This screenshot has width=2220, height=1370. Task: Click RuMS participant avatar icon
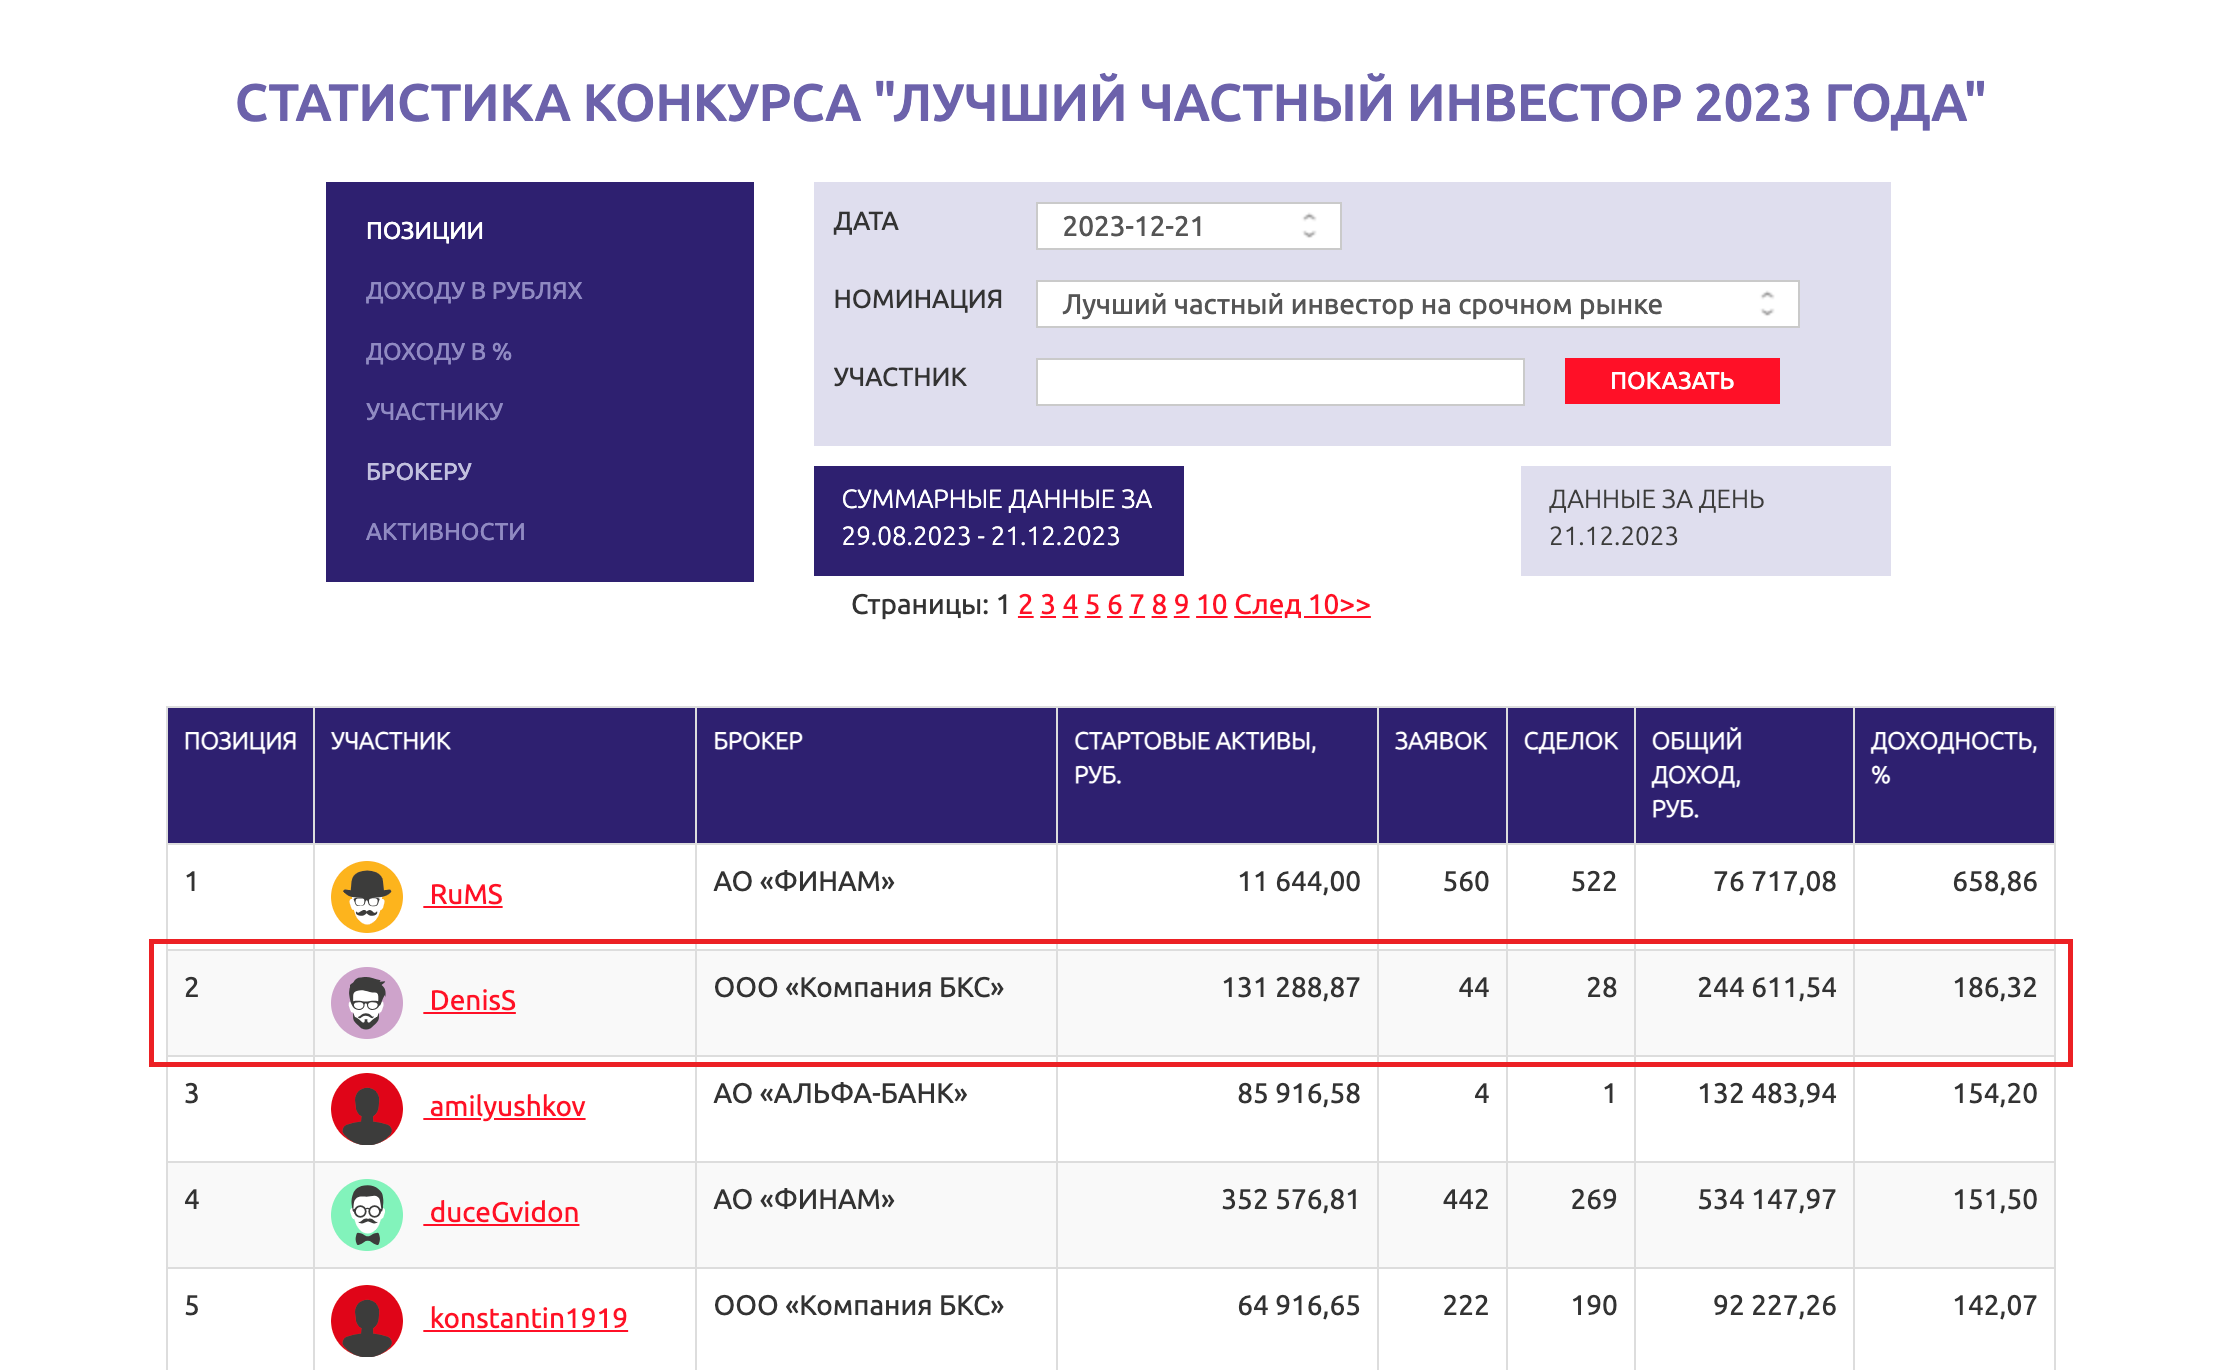pos(367,896)
